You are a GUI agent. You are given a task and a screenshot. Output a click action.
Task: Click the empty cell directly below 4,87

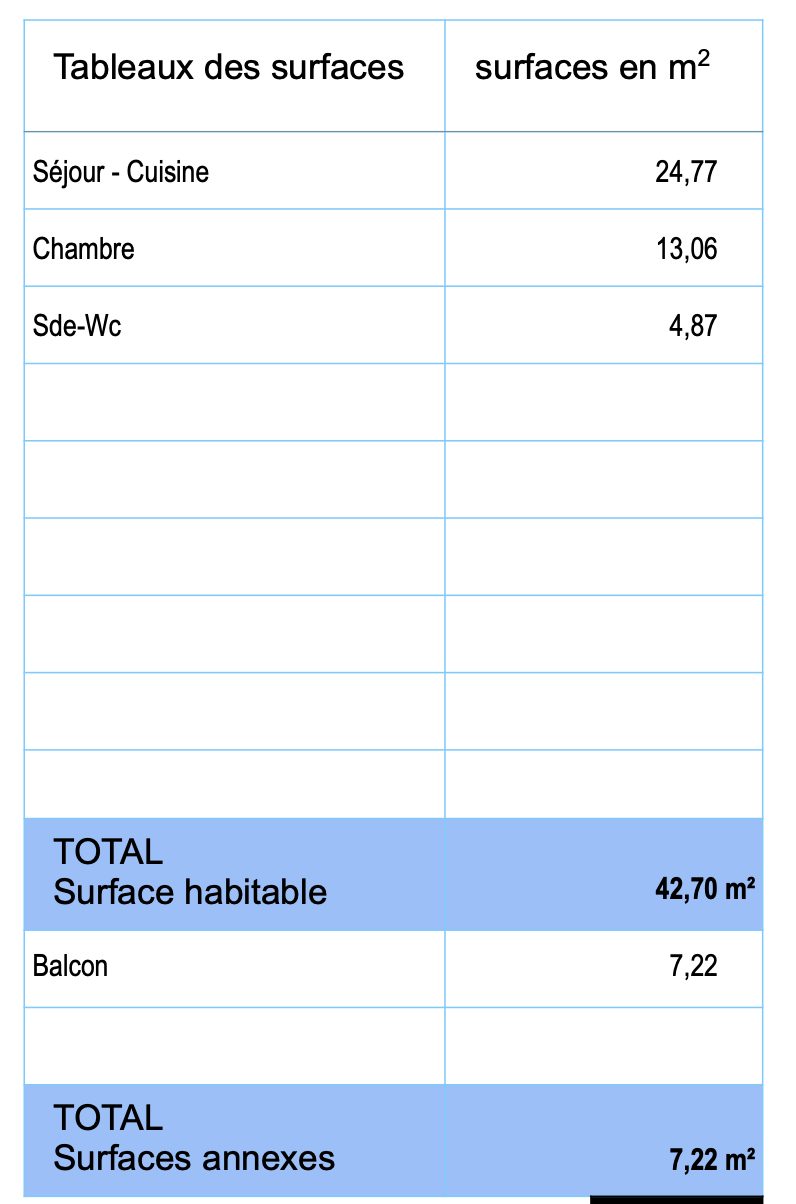pyautogui.click(x=603, y=402)
